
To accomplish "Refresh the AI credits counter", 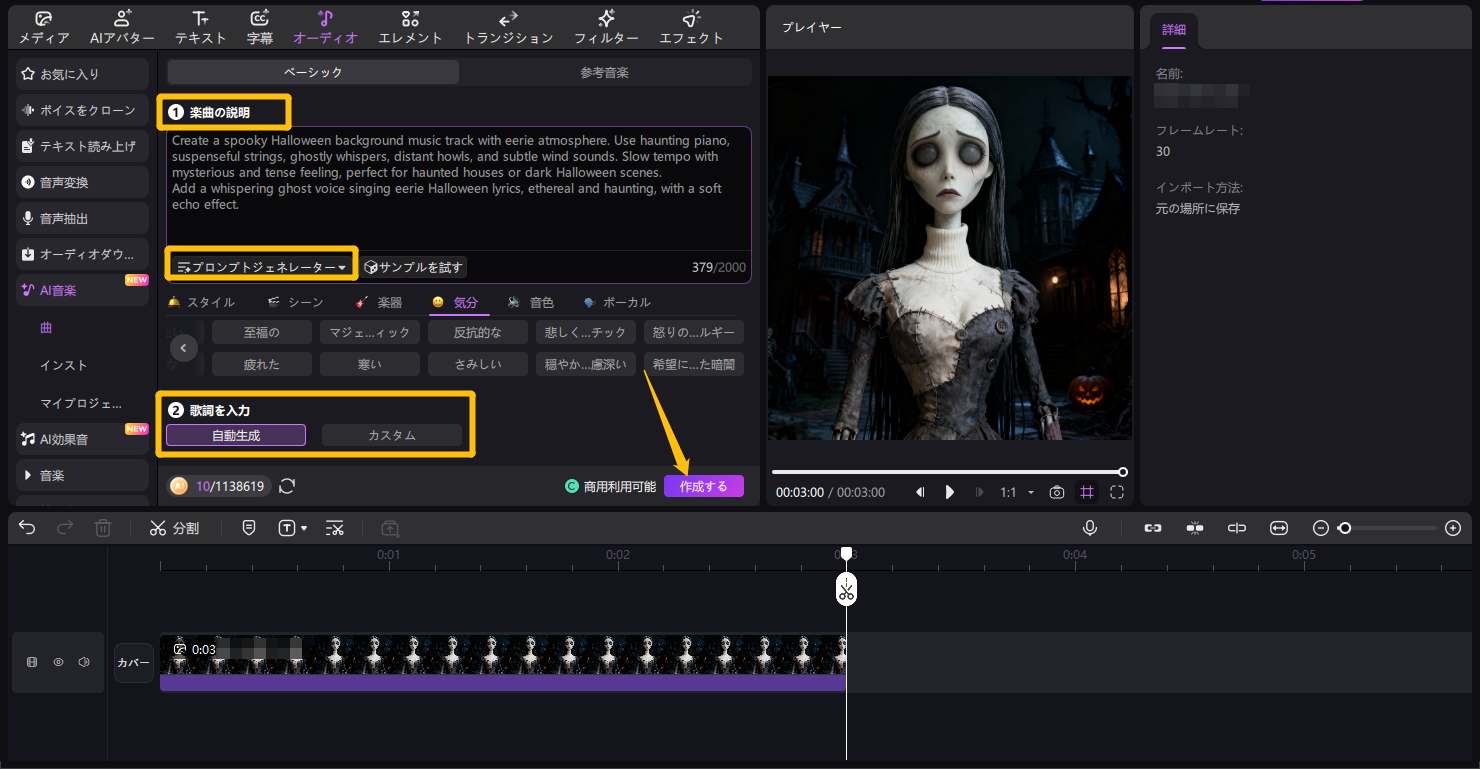I will [x=287, y=486].
